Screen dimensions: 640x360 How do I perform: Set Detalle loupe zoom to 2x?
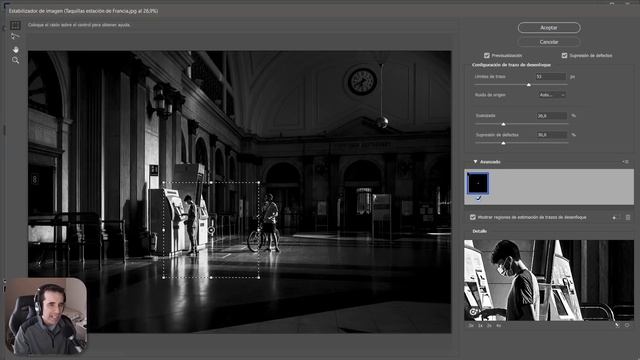click(x=489, y=326)
